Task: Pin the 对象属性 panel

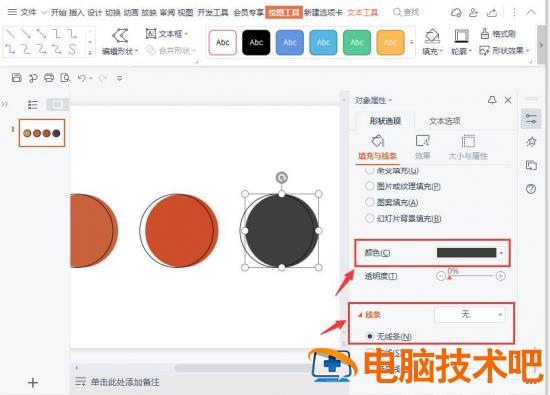Action: pyautogui.click(x=492, y=100)
